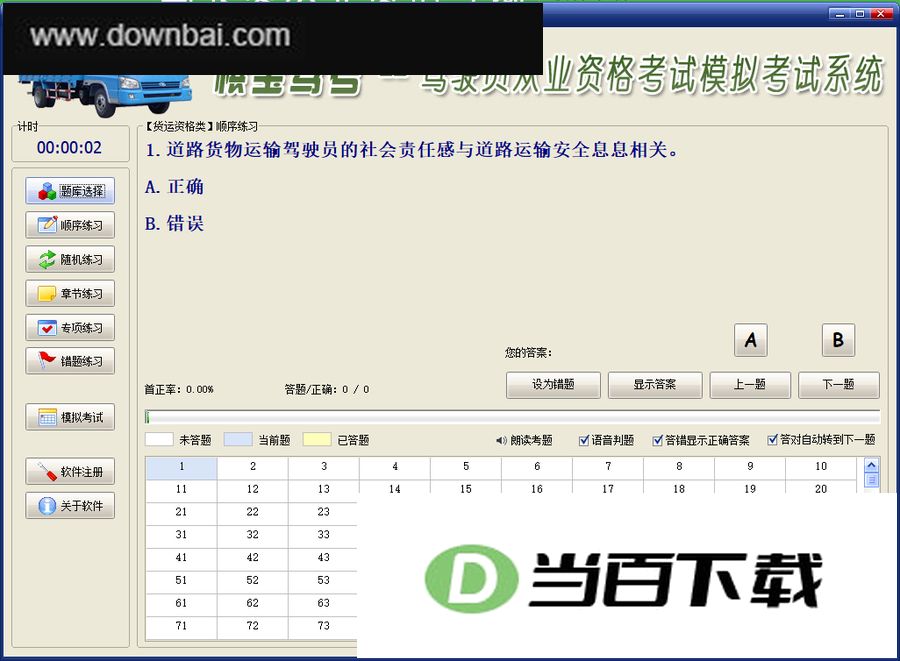Advance with the 下一题 button
Screen dimensions: 900x661
click(x=839, y=384)
